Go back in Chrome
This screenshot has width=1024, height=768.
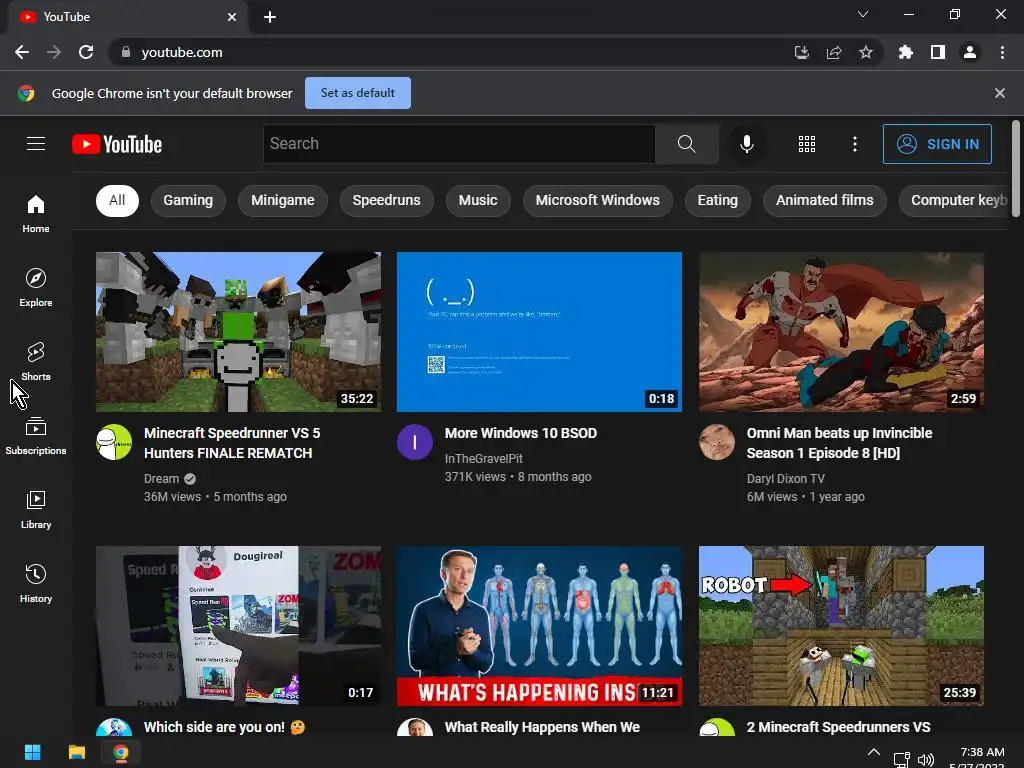pyautogui.click(x=22, y=52)
